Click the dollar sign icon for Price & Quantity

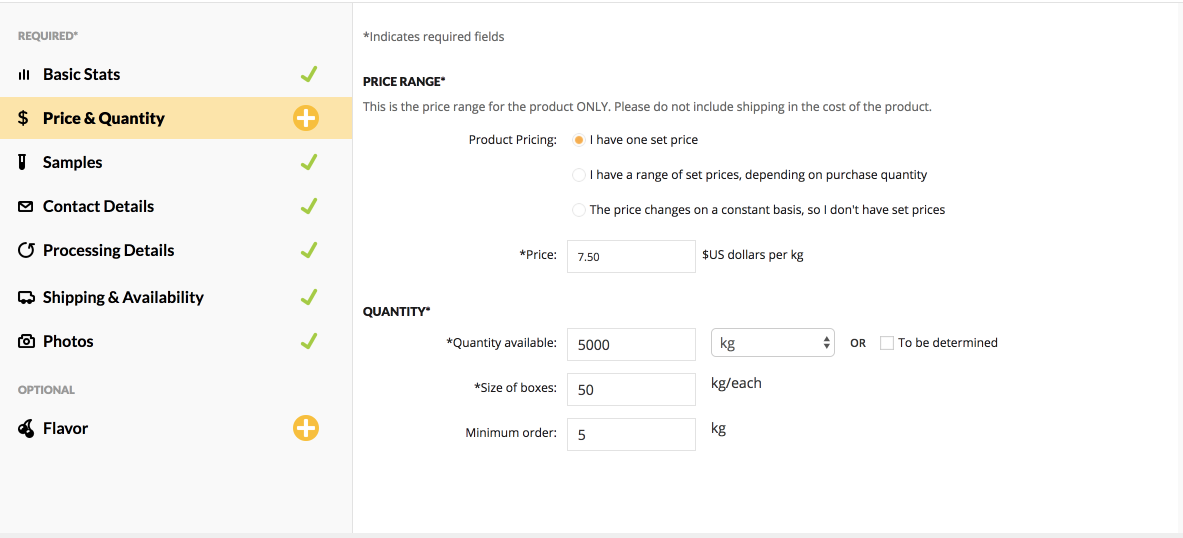[x=24, y=118]
